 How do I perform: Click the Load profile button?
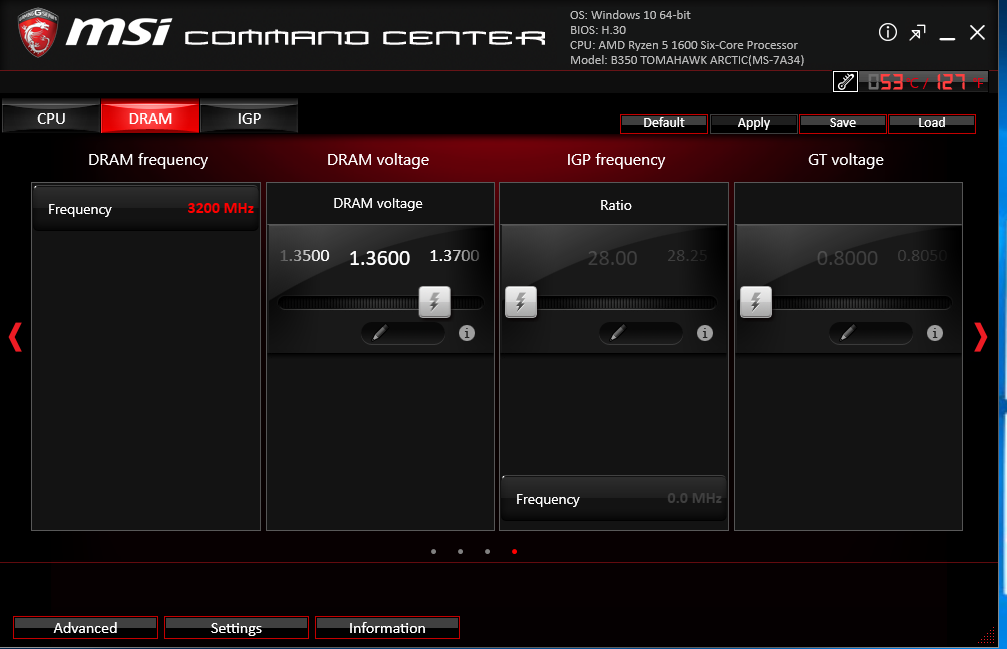[932, 123]
